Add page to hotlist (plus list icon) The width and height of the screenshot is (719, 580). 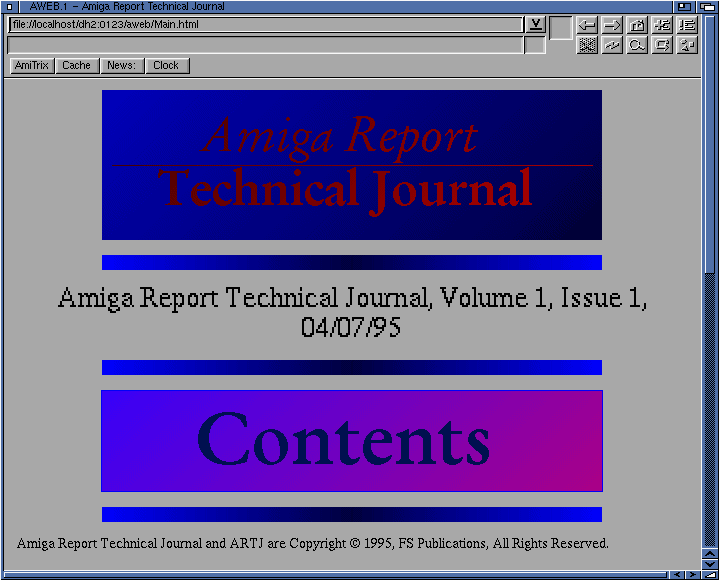[662, 25]
